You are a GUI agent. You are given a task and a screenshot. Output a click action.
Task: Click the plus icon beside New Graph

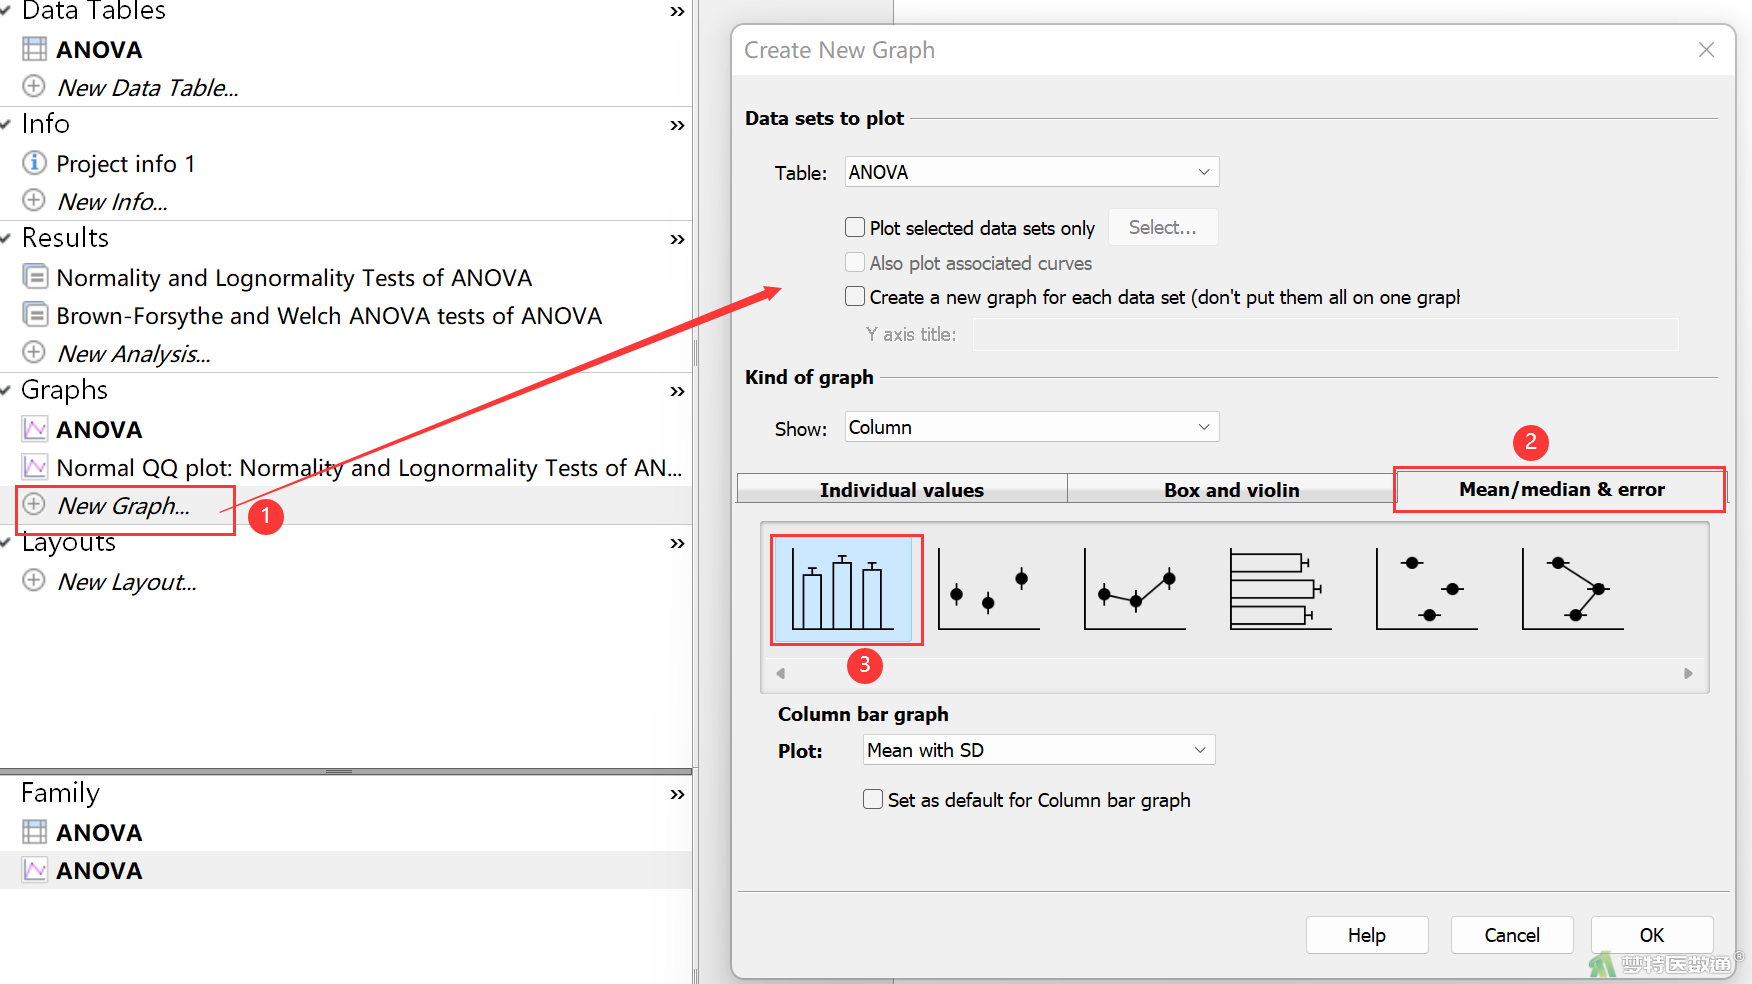coord(34,504)
